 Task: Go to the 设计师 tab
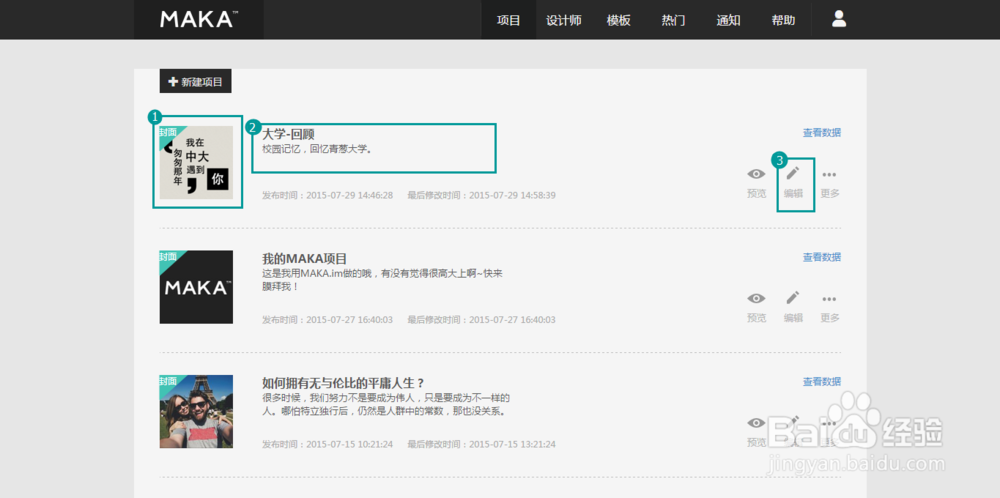(563, 20)
